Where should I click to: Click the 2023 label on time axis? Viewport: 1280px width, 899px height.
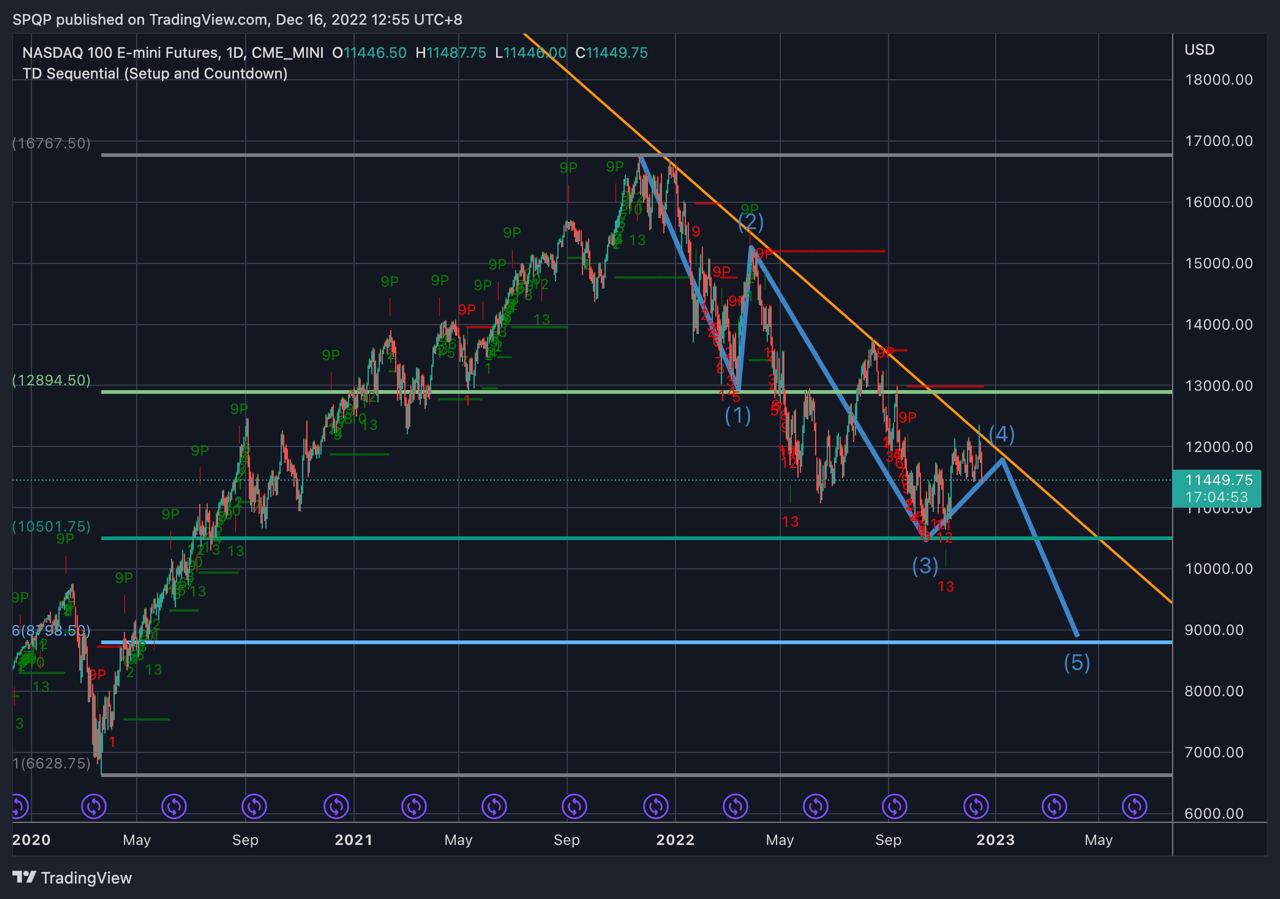coord(995,840)
